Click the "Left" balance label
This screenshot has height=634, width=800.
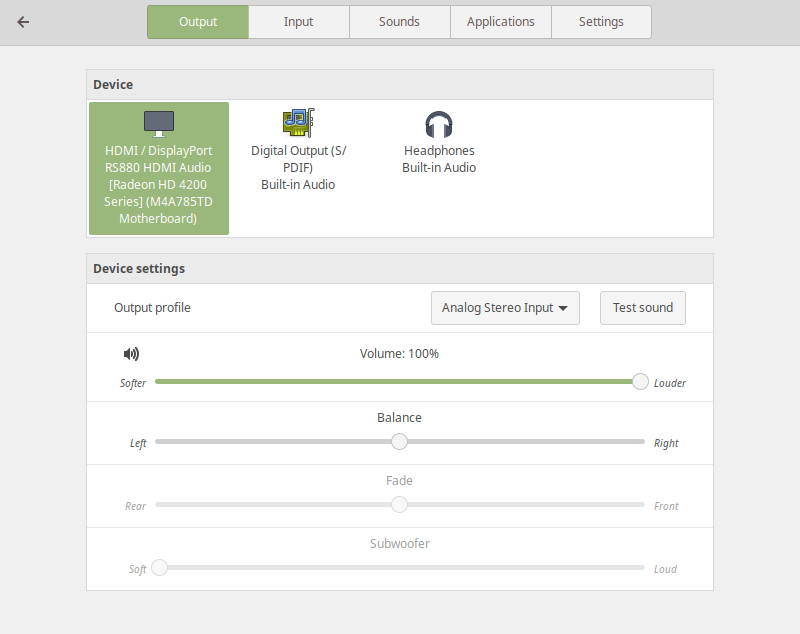(138, 443)
